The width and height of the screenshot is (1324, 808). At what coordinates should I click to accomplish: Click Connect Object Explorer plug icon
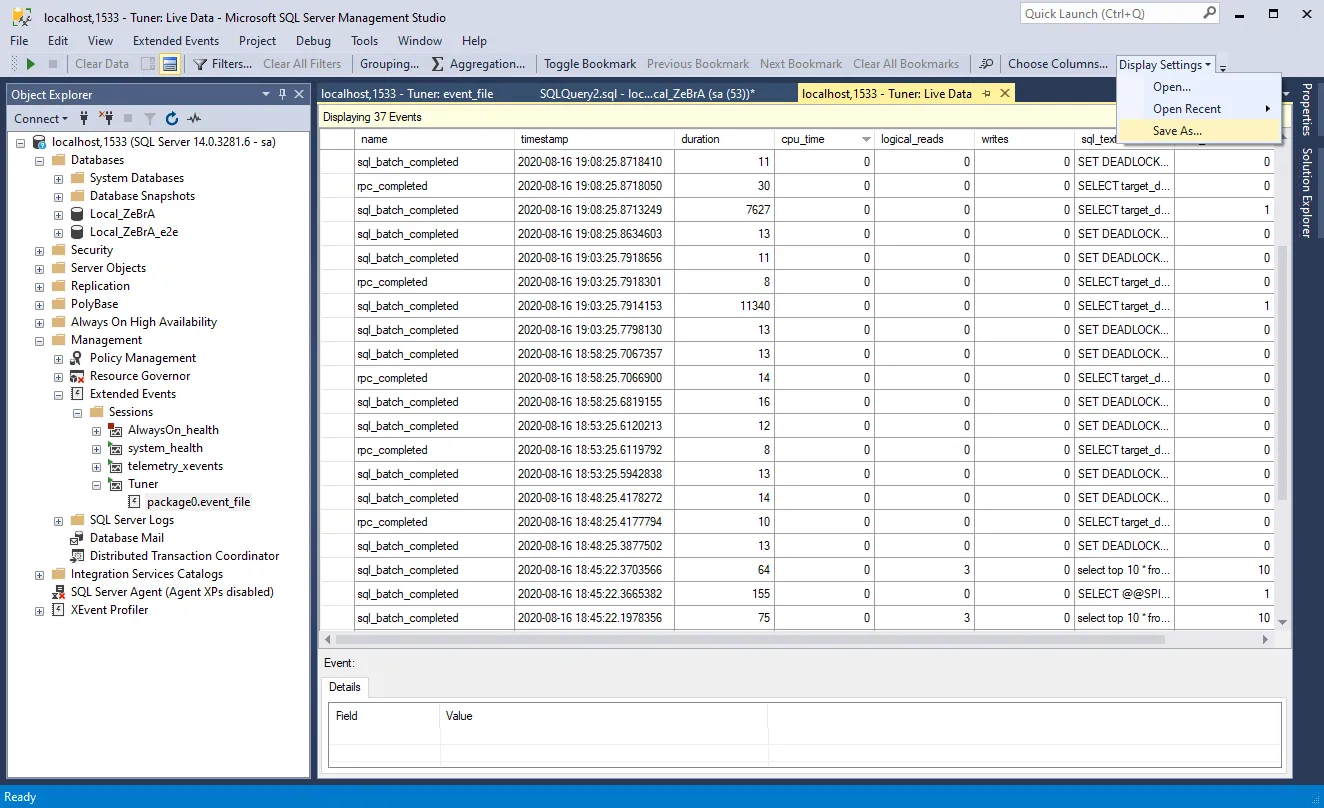pyautogui.click(x=86, y=118)
